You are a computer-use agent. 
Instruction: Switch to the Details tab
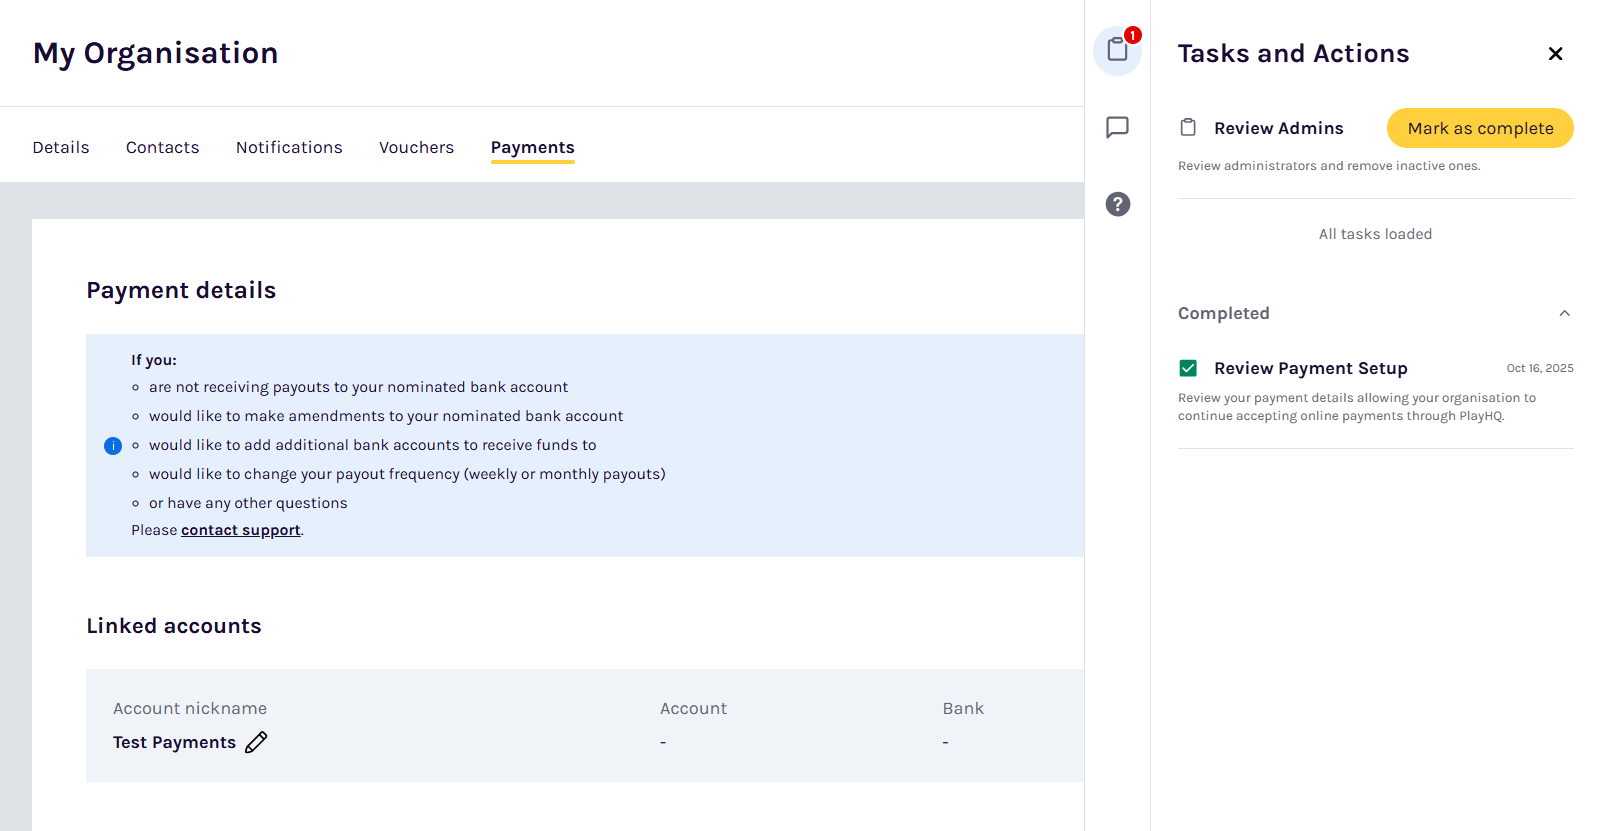61,148
